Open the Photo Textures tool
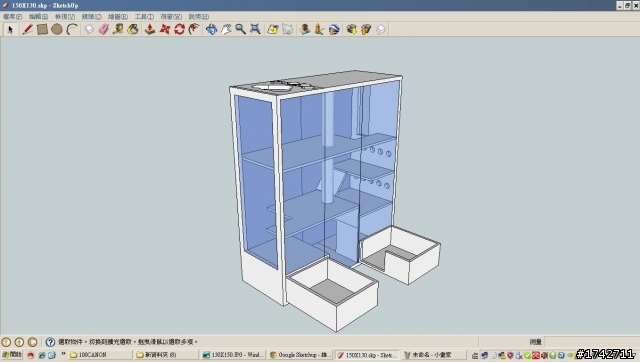640x362 pixels. tap(319, 29)
